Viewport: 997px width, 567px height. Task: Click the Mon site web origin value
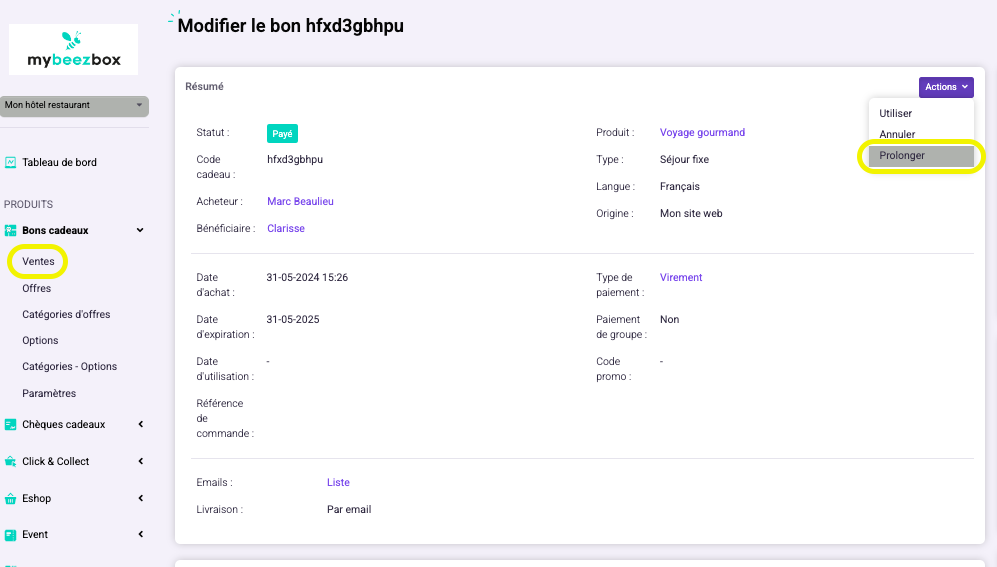(x=691, y=214)
